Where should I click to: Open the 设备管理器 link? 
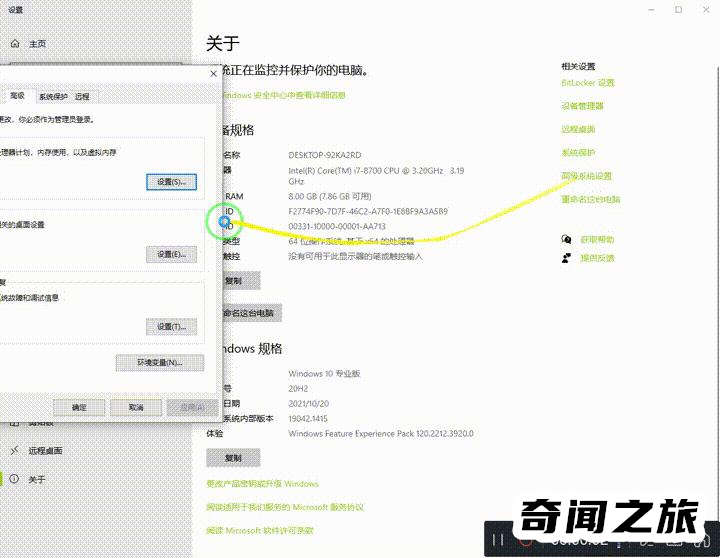coord(582,106)
